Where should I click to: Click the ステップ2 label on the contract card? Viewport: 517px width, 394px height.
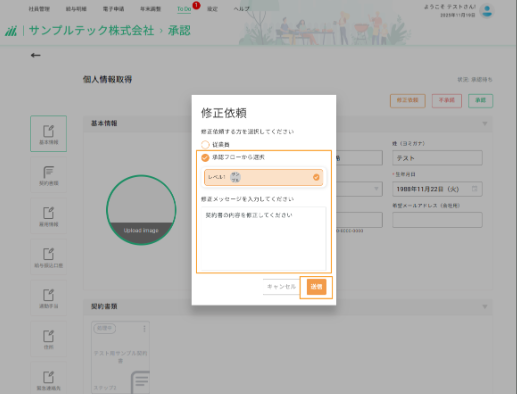point(105,388)
